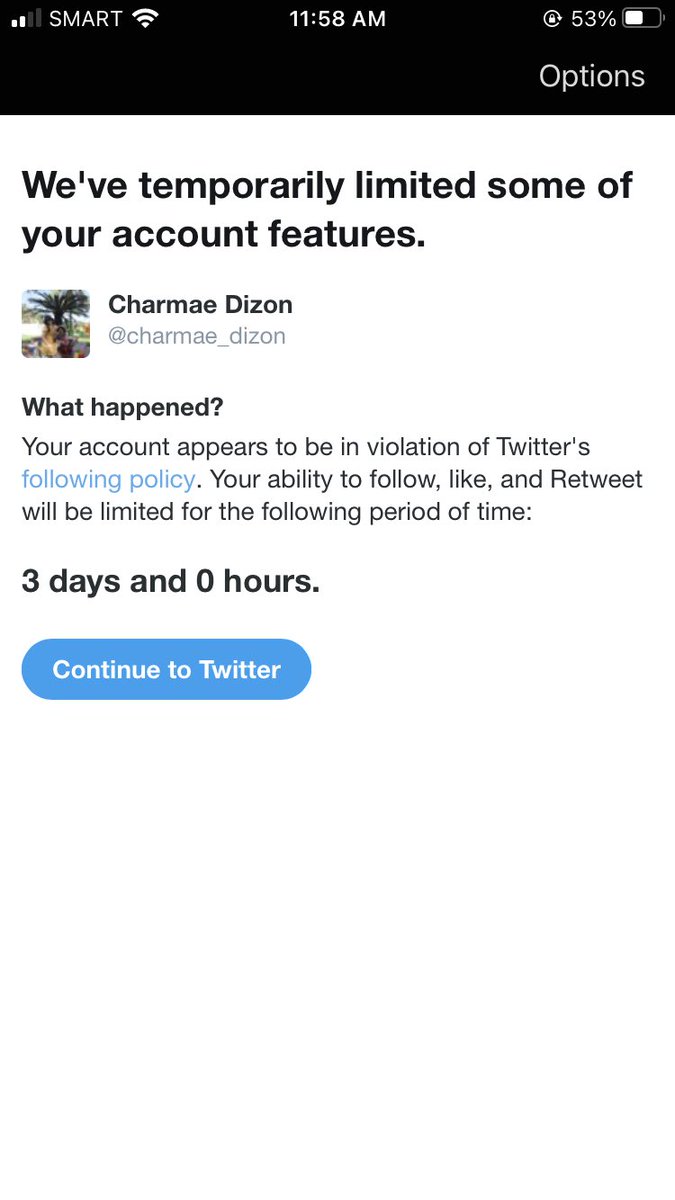Tap the 53% battery percentage
Image resolution: width=675 pixels, height=1200 pixels.
[593, 19]
